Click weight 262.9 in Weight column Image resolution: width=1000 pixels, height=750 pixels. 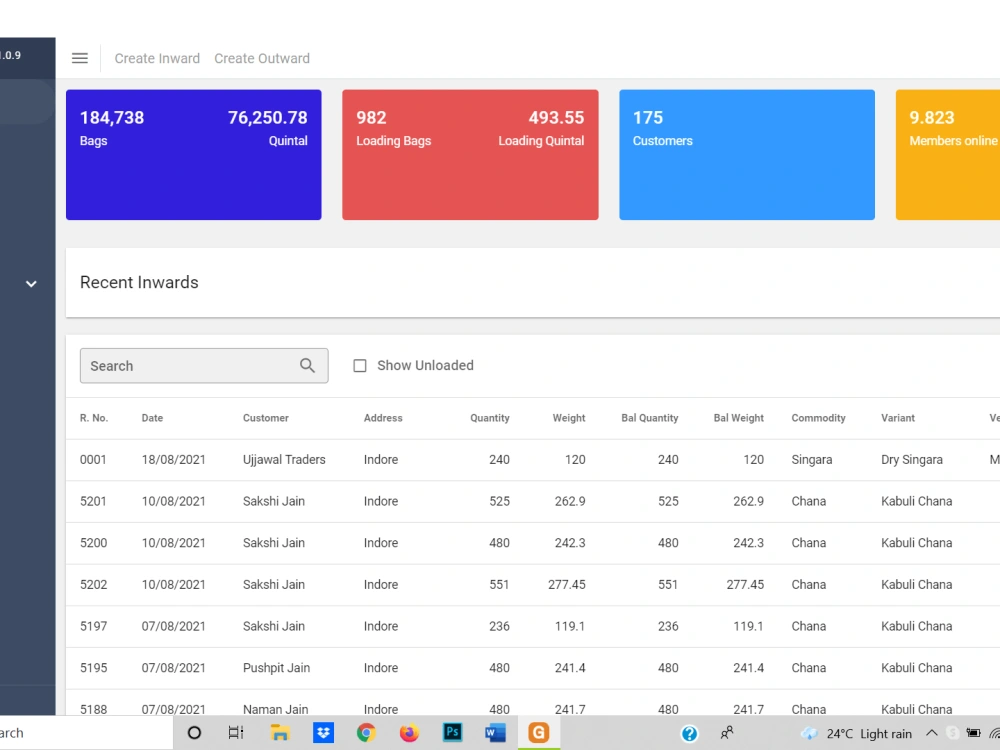click(x=570, y=501)
